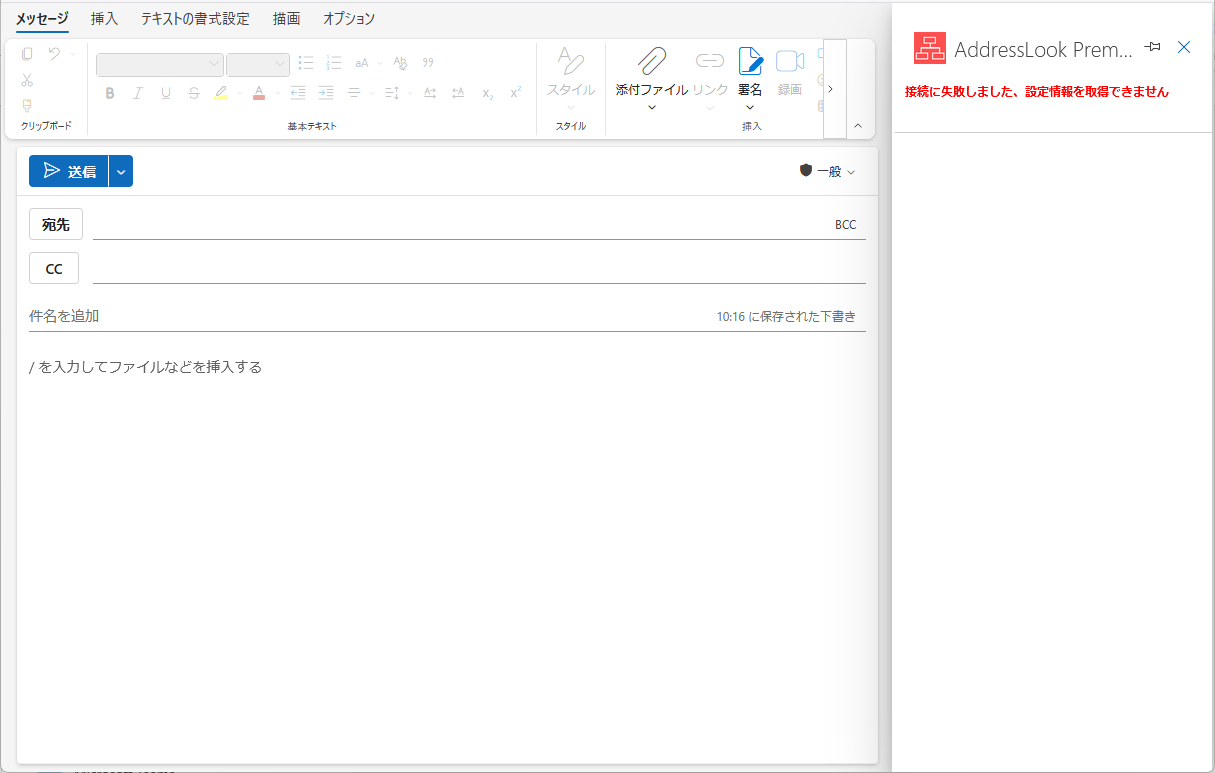Screen dimensions: 1215x773
Task: Click the リンク link icon
Action: tap(710, 62)
